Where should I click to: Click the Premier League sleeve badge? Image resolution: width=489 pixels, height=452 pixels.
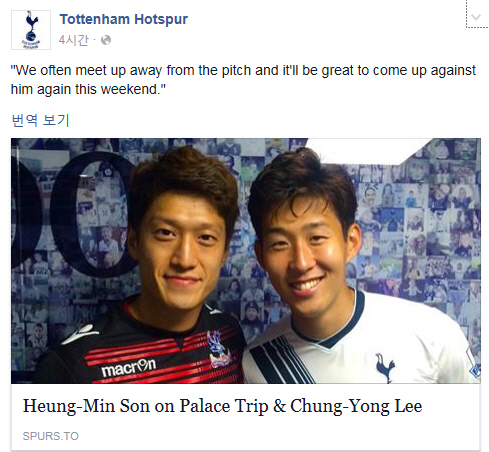point(474,368)
